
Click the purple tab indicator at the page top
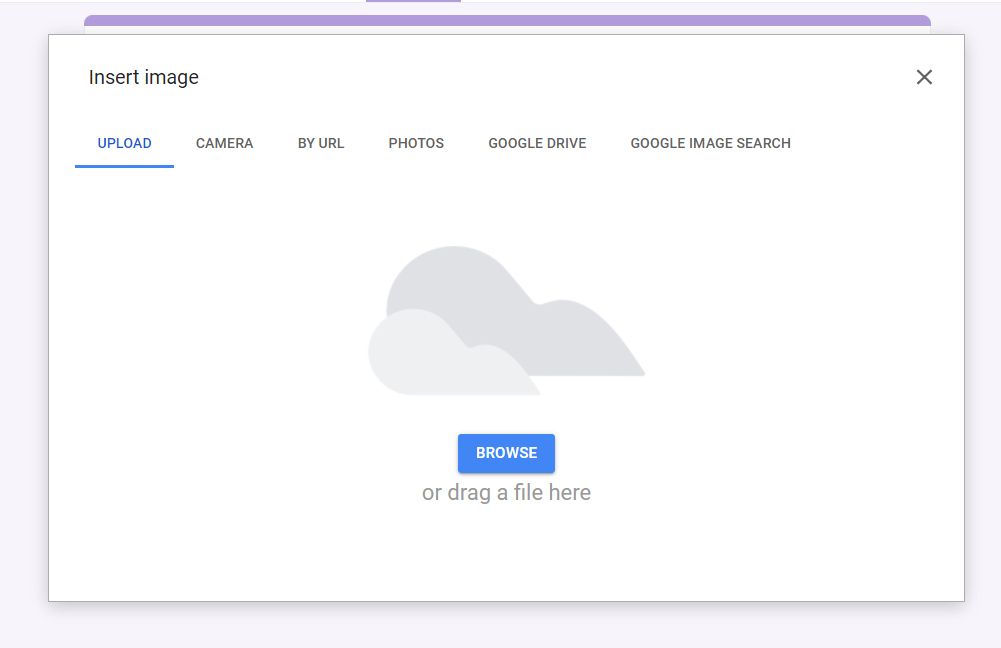coord(413,1)
